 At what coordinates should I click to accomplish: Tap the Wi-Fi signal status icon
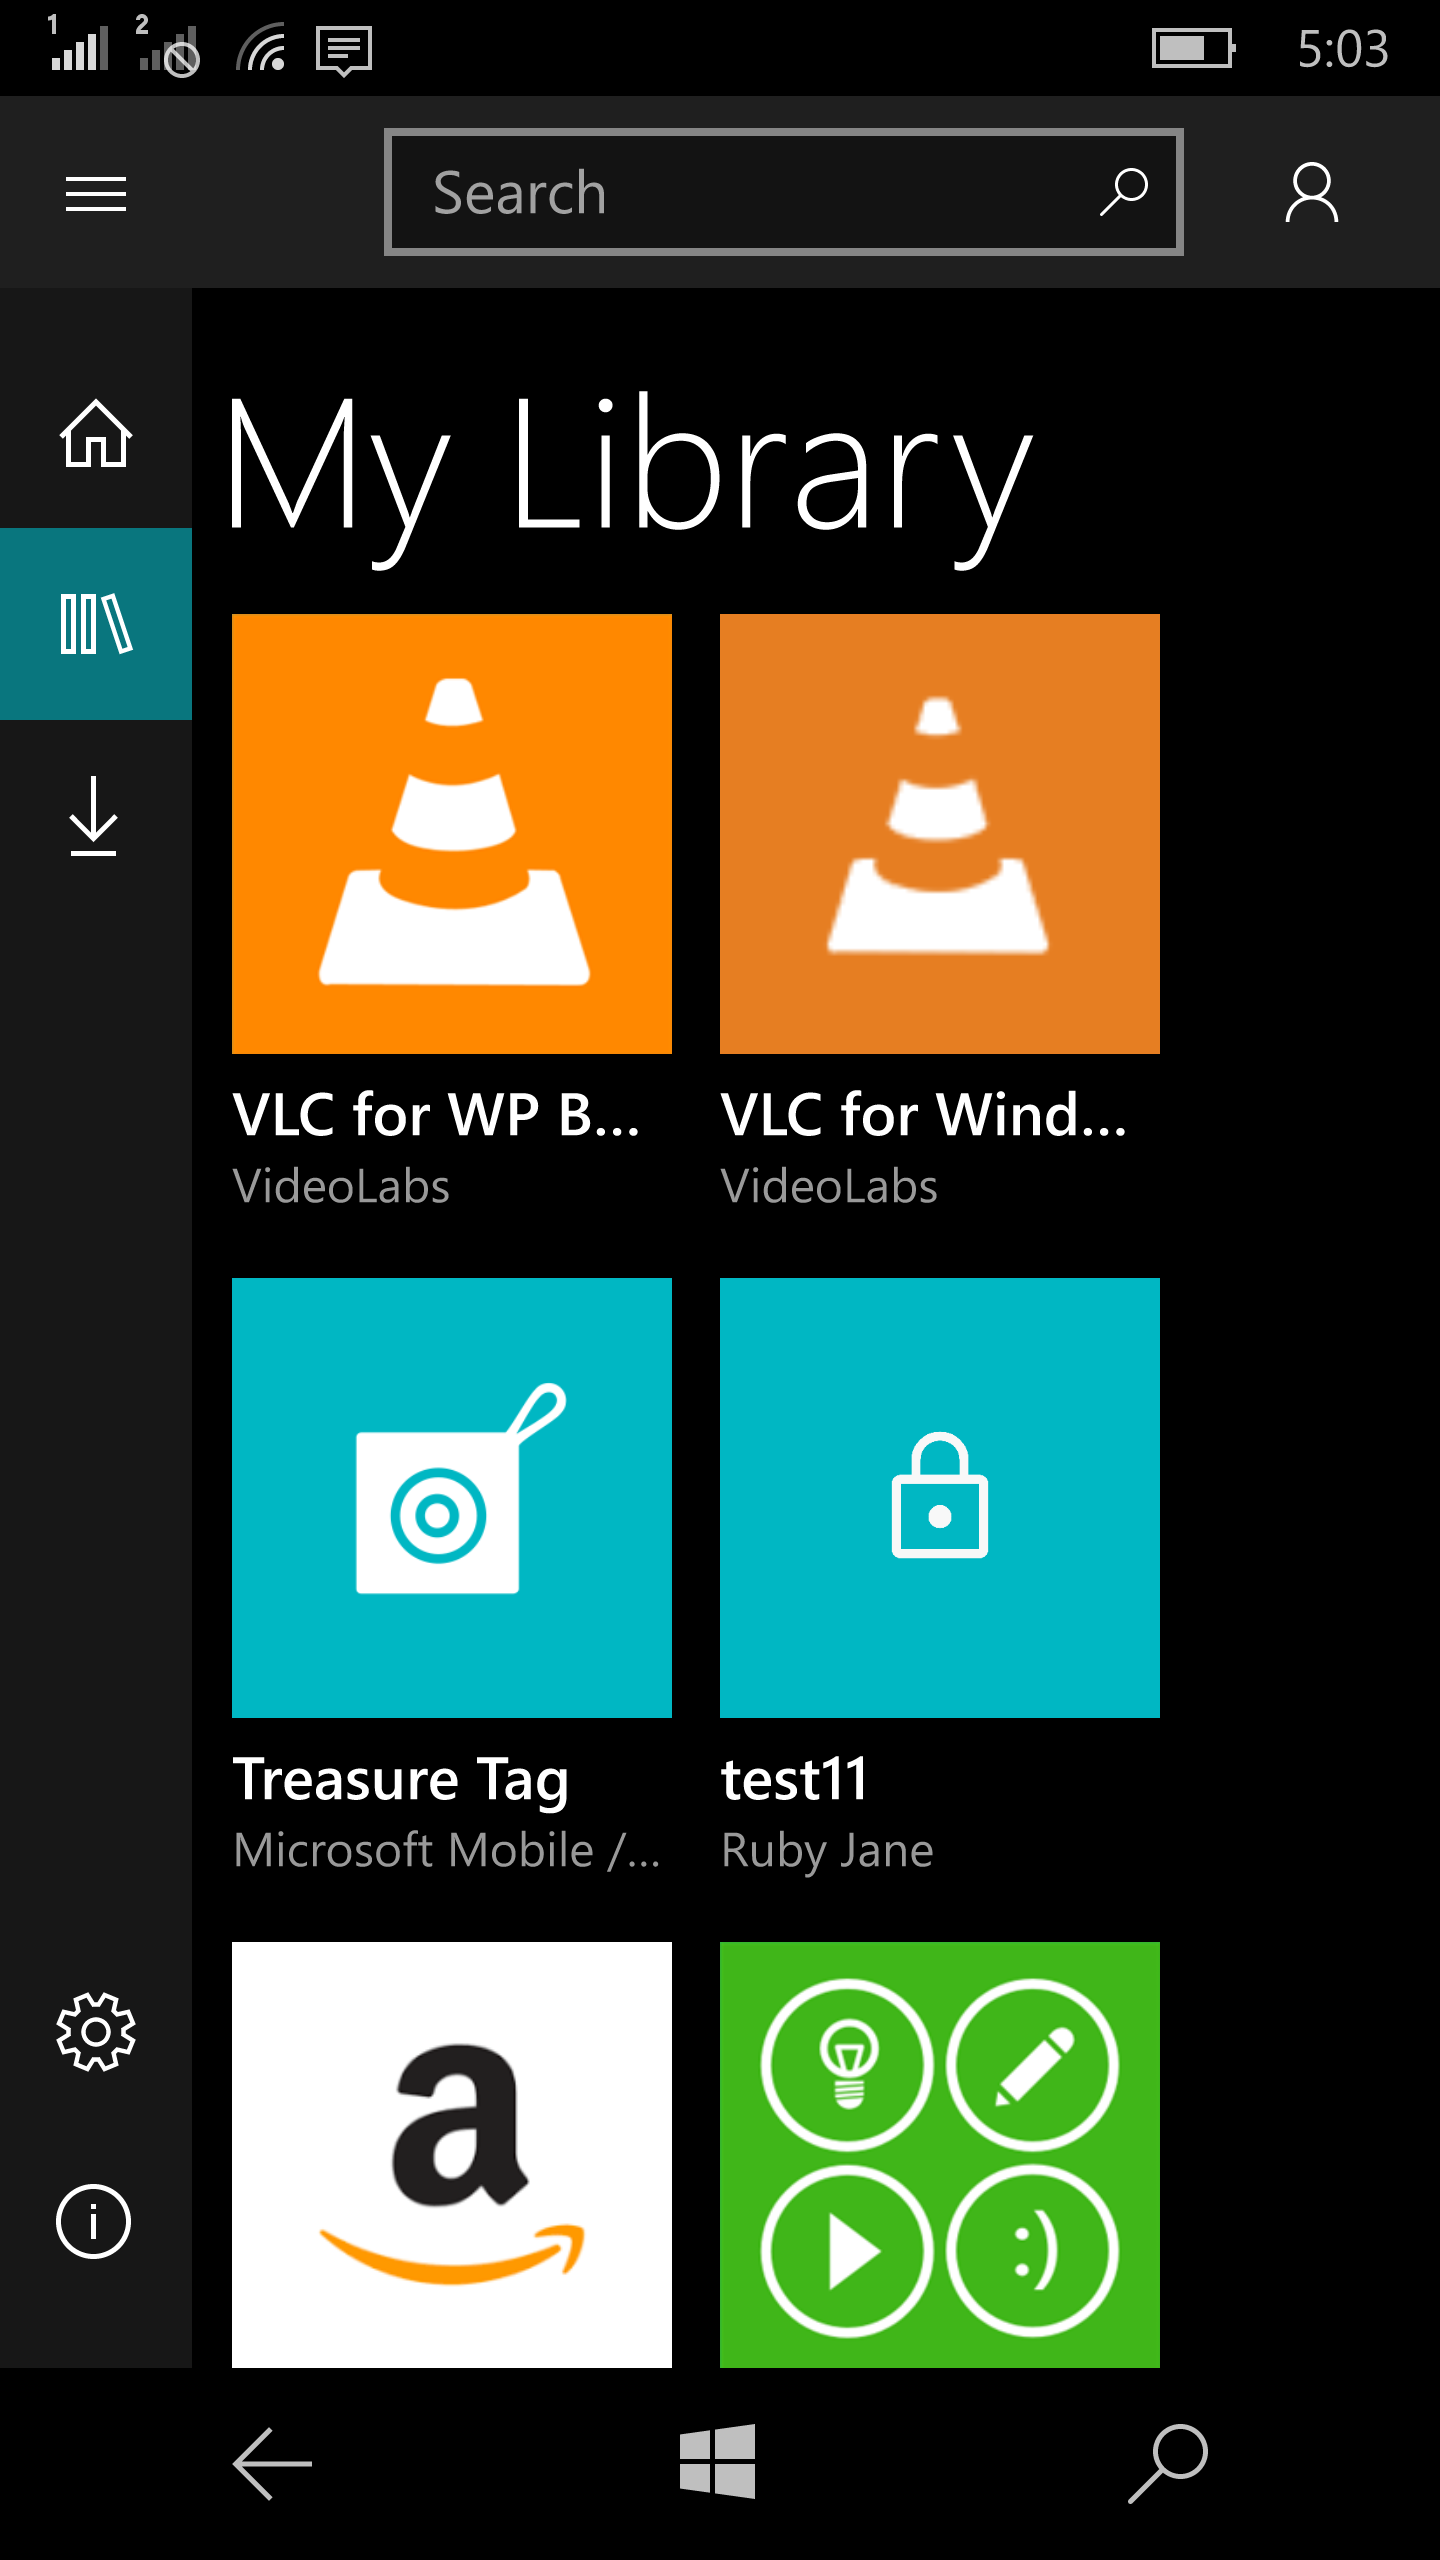tap(261, 48)
